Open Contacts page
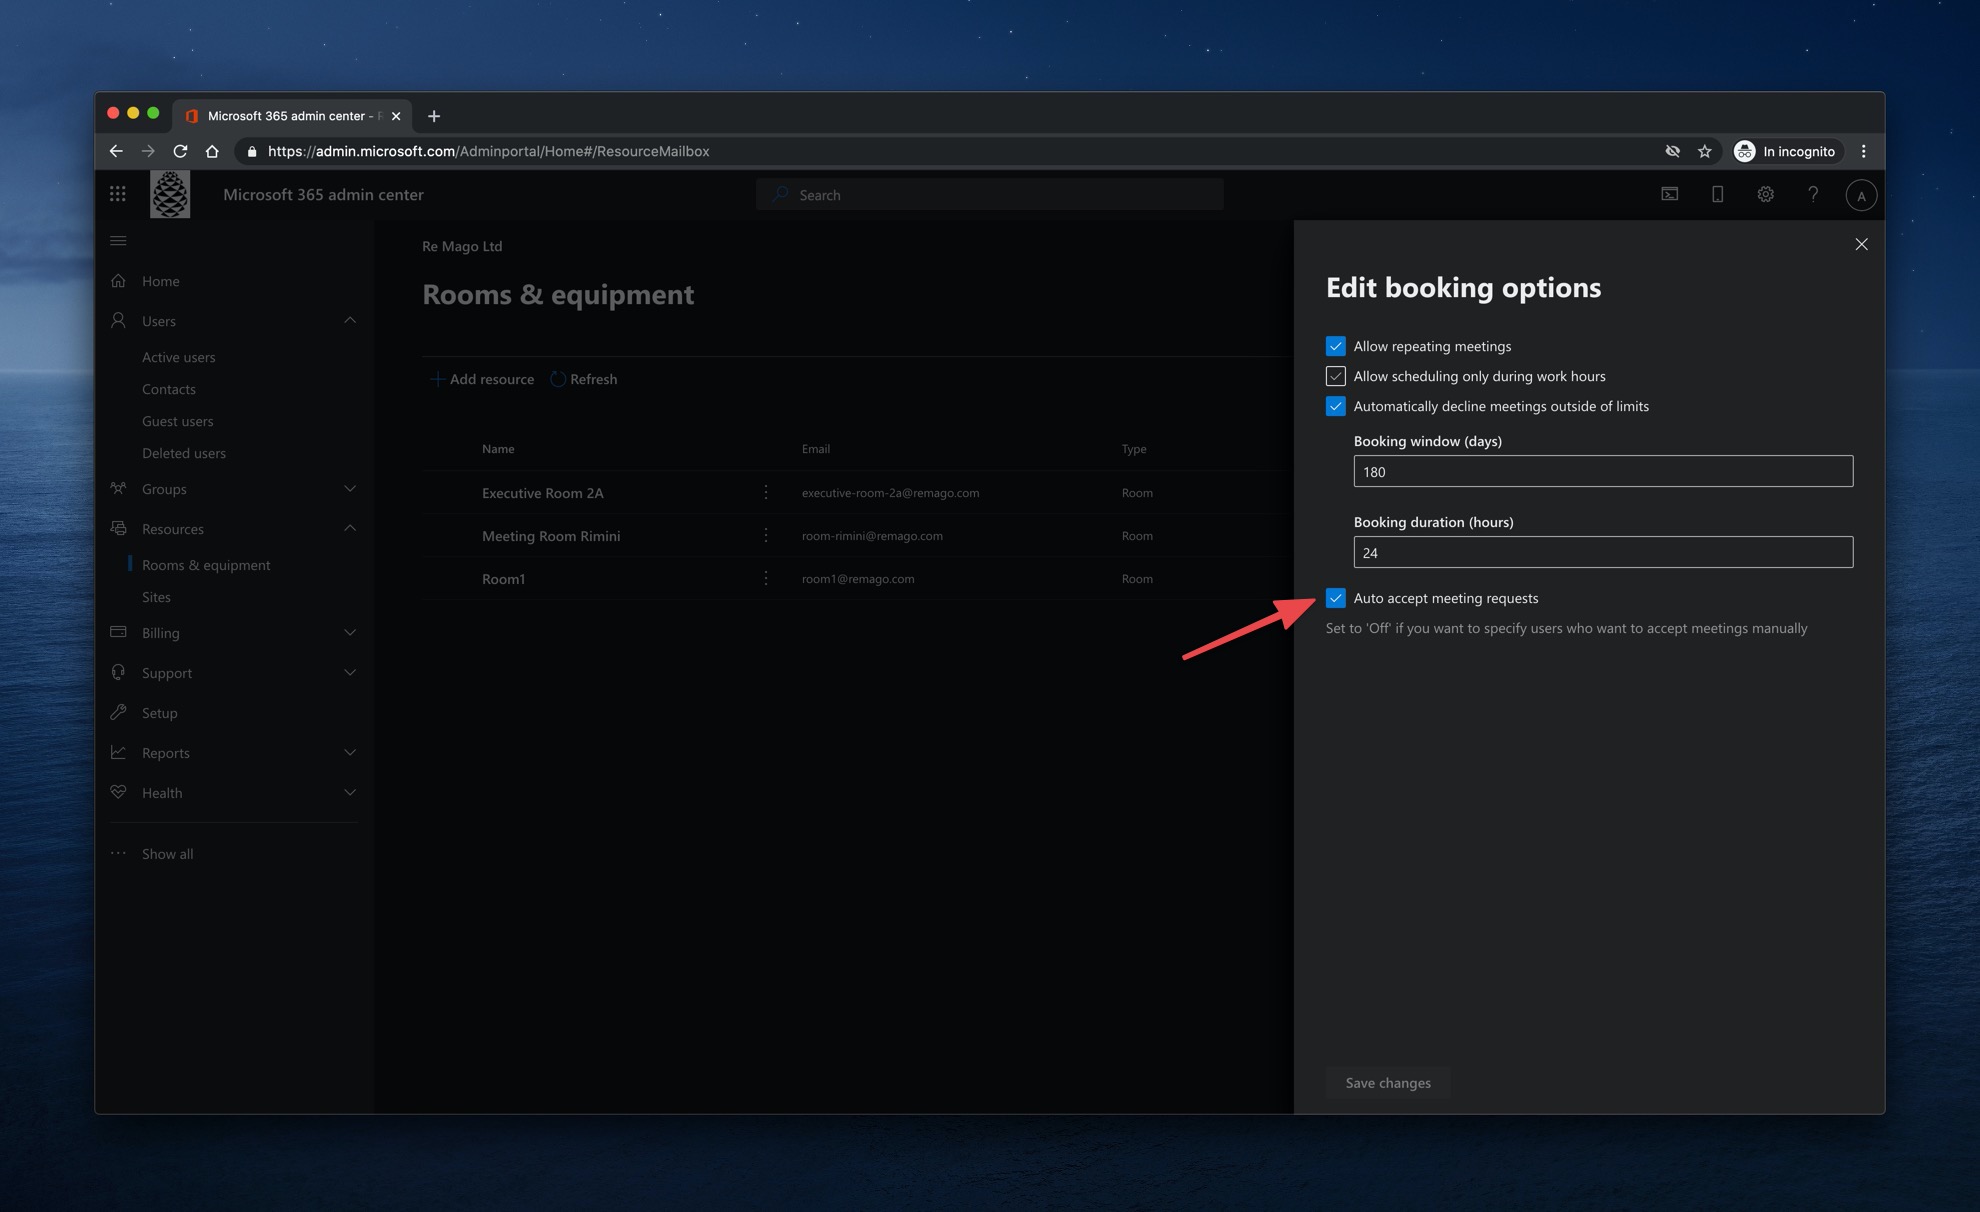 (168, 389)
